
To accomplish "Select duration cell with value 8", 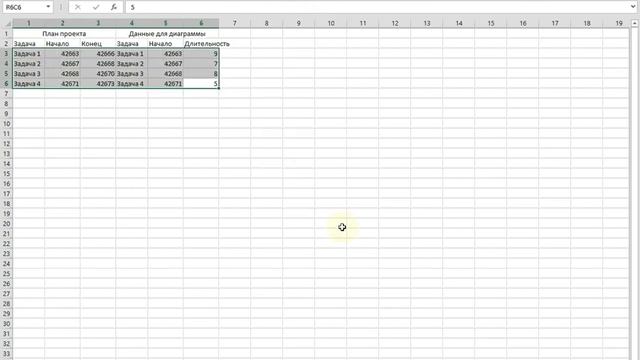I will 201,73.
